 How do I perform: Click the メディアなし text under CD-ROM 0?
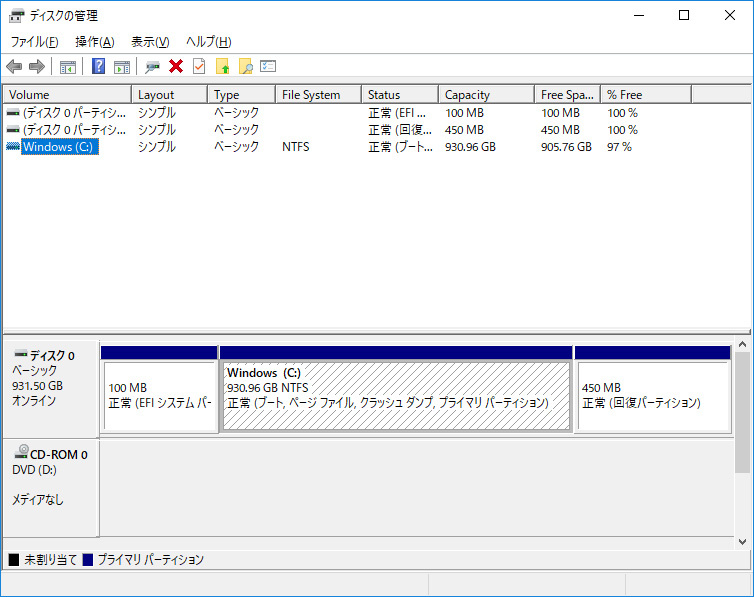point(38,500)
